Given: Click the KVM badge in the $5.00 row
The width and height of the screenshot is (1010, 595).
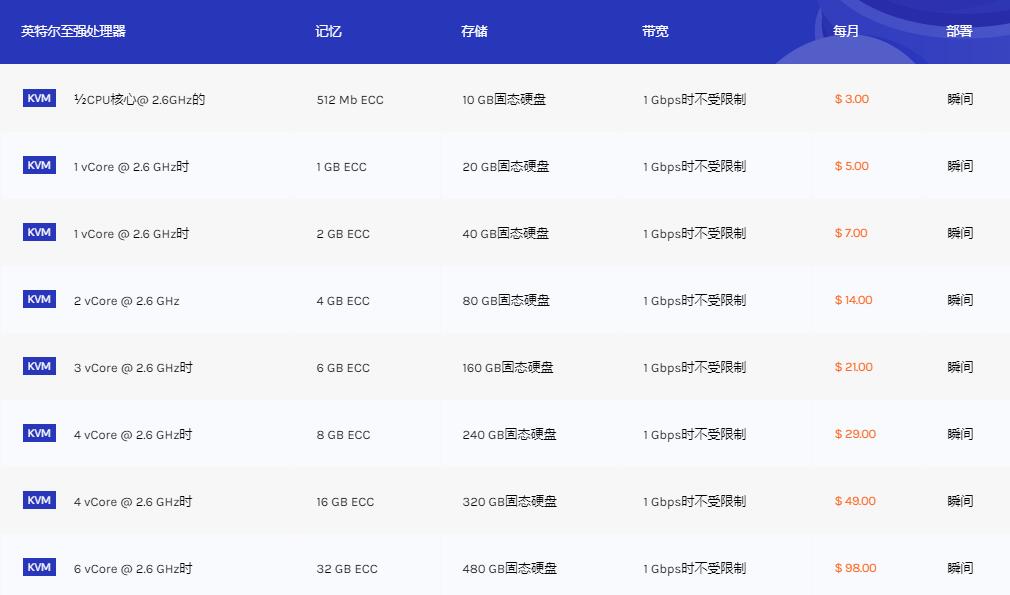Looking at the screenshot, I should click(39, 165).
